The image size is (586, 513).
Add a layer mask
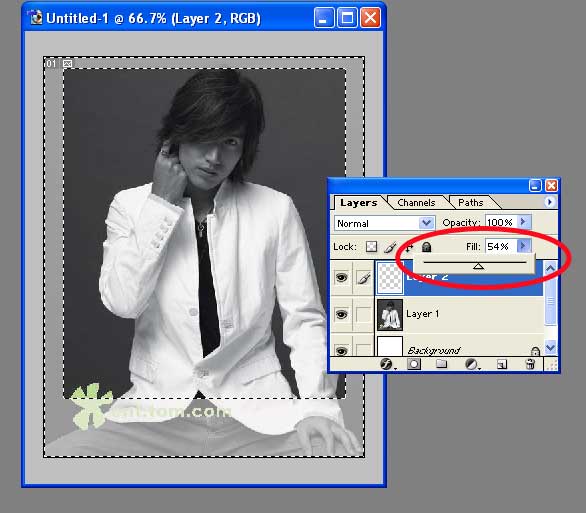point(414,364)
